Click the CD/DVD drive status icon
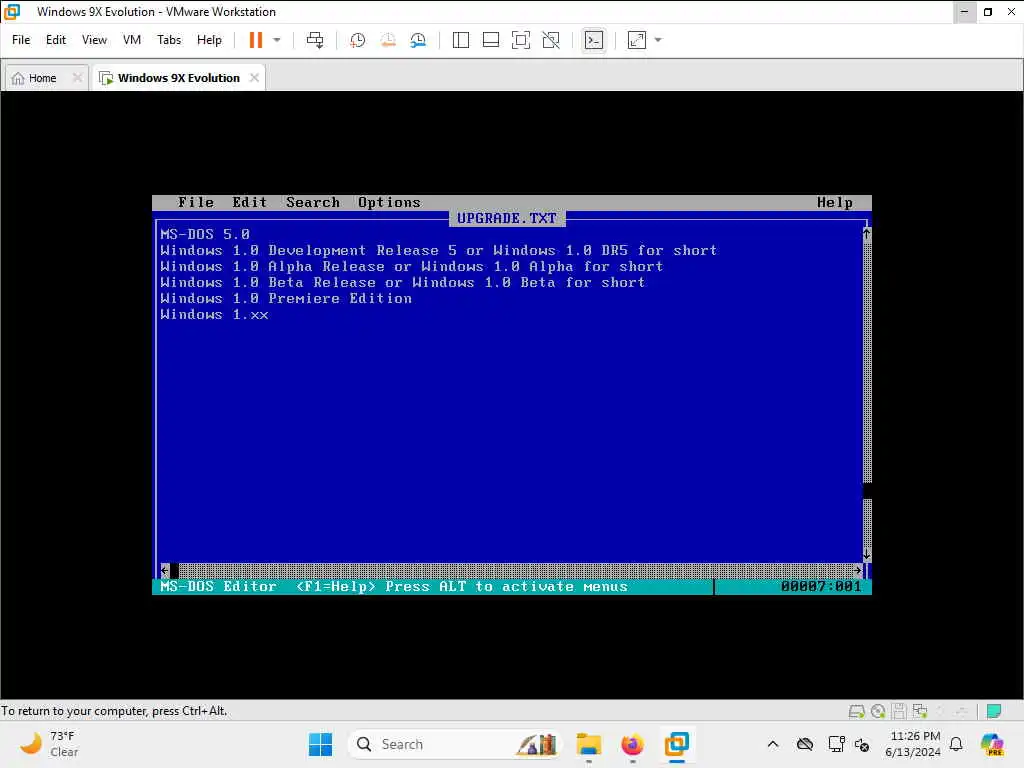 pyautogui.click(x=878, y=711)
